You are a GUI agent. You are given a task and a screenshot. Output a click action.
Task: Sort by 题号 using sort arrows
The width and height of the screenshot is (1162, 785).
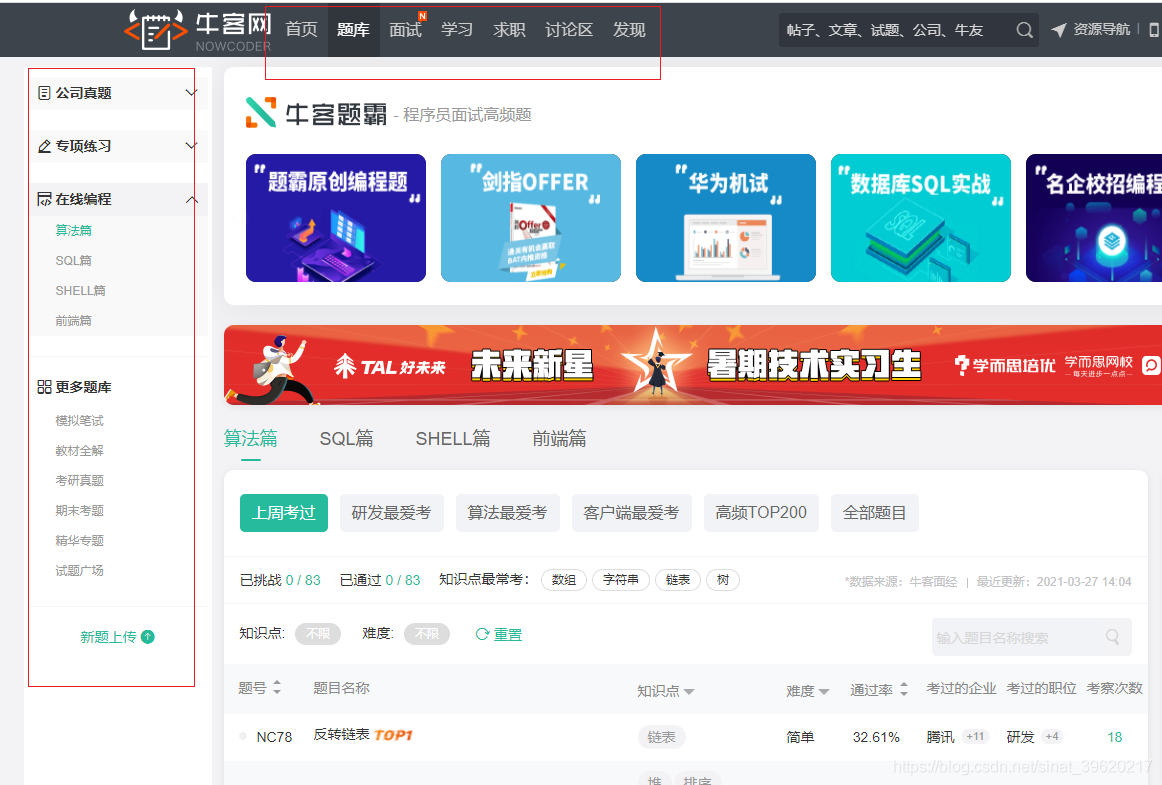pos(277,688)
